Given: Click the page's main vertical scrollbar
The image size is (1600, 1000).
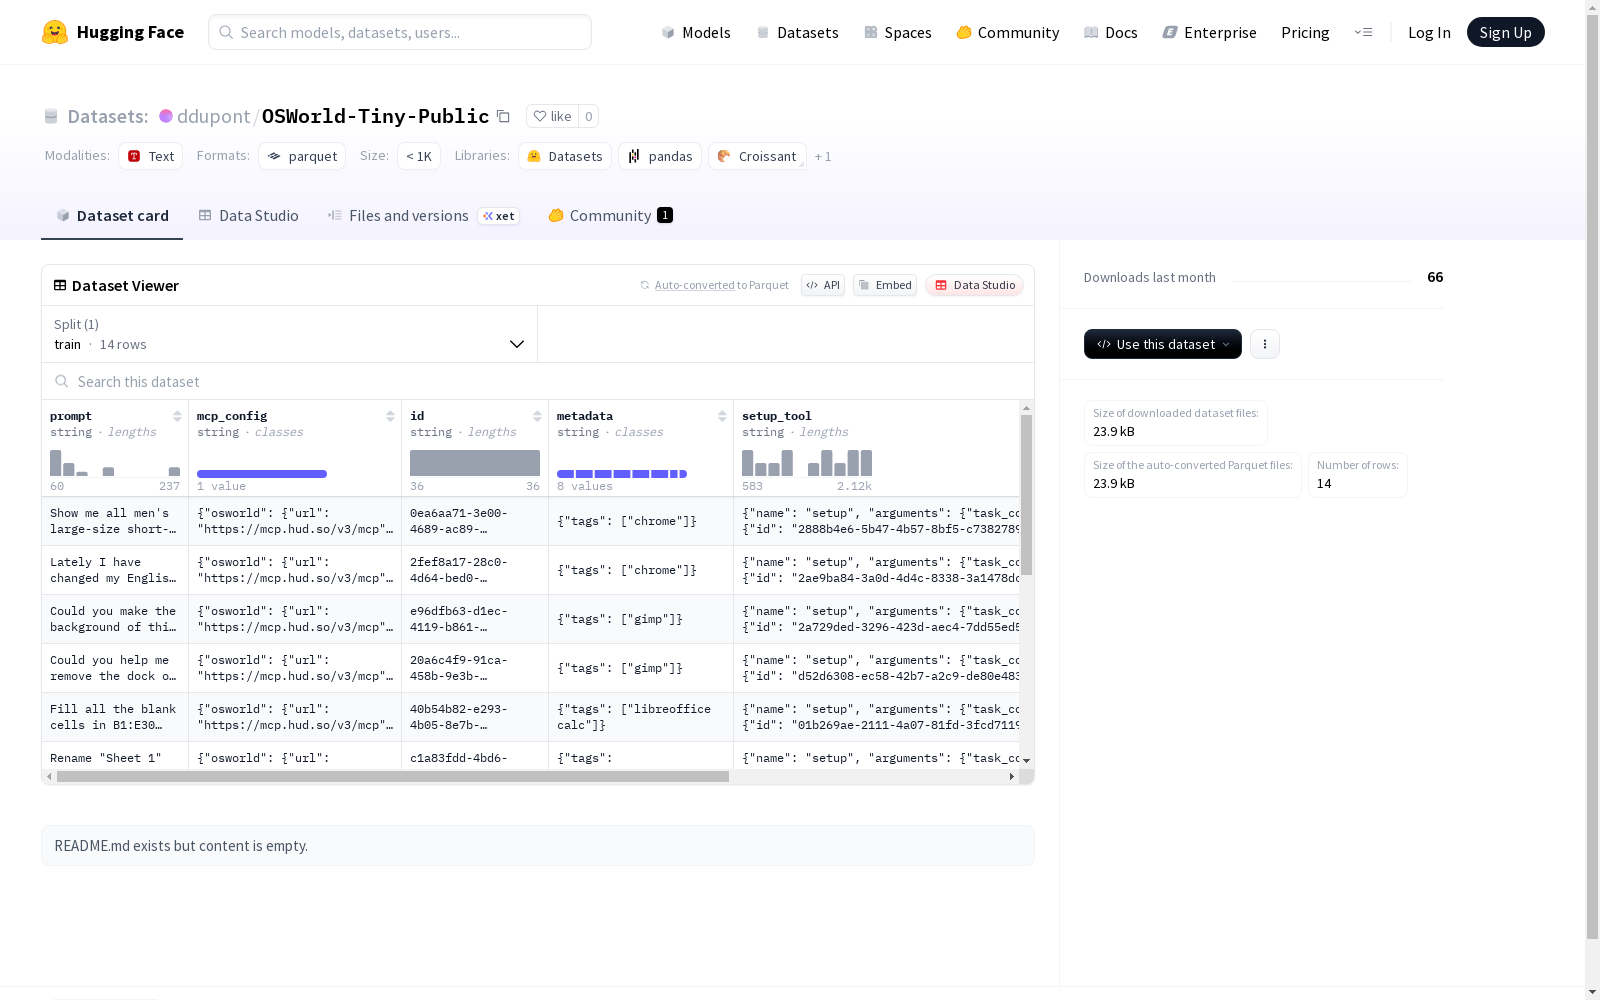Looking at the screenshot, I should pos(1592,477).
